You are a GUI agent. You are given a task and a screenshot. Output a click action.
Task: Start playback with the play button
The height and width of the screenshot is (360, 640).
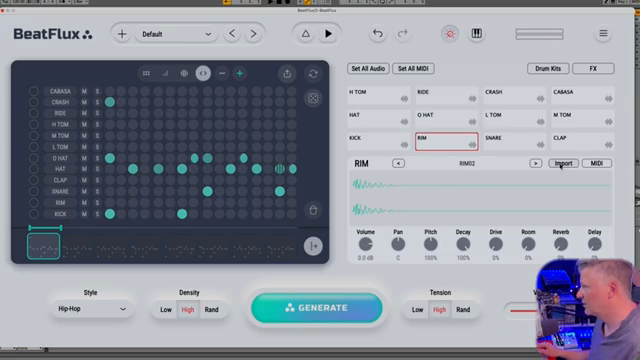tap(328, 34)
